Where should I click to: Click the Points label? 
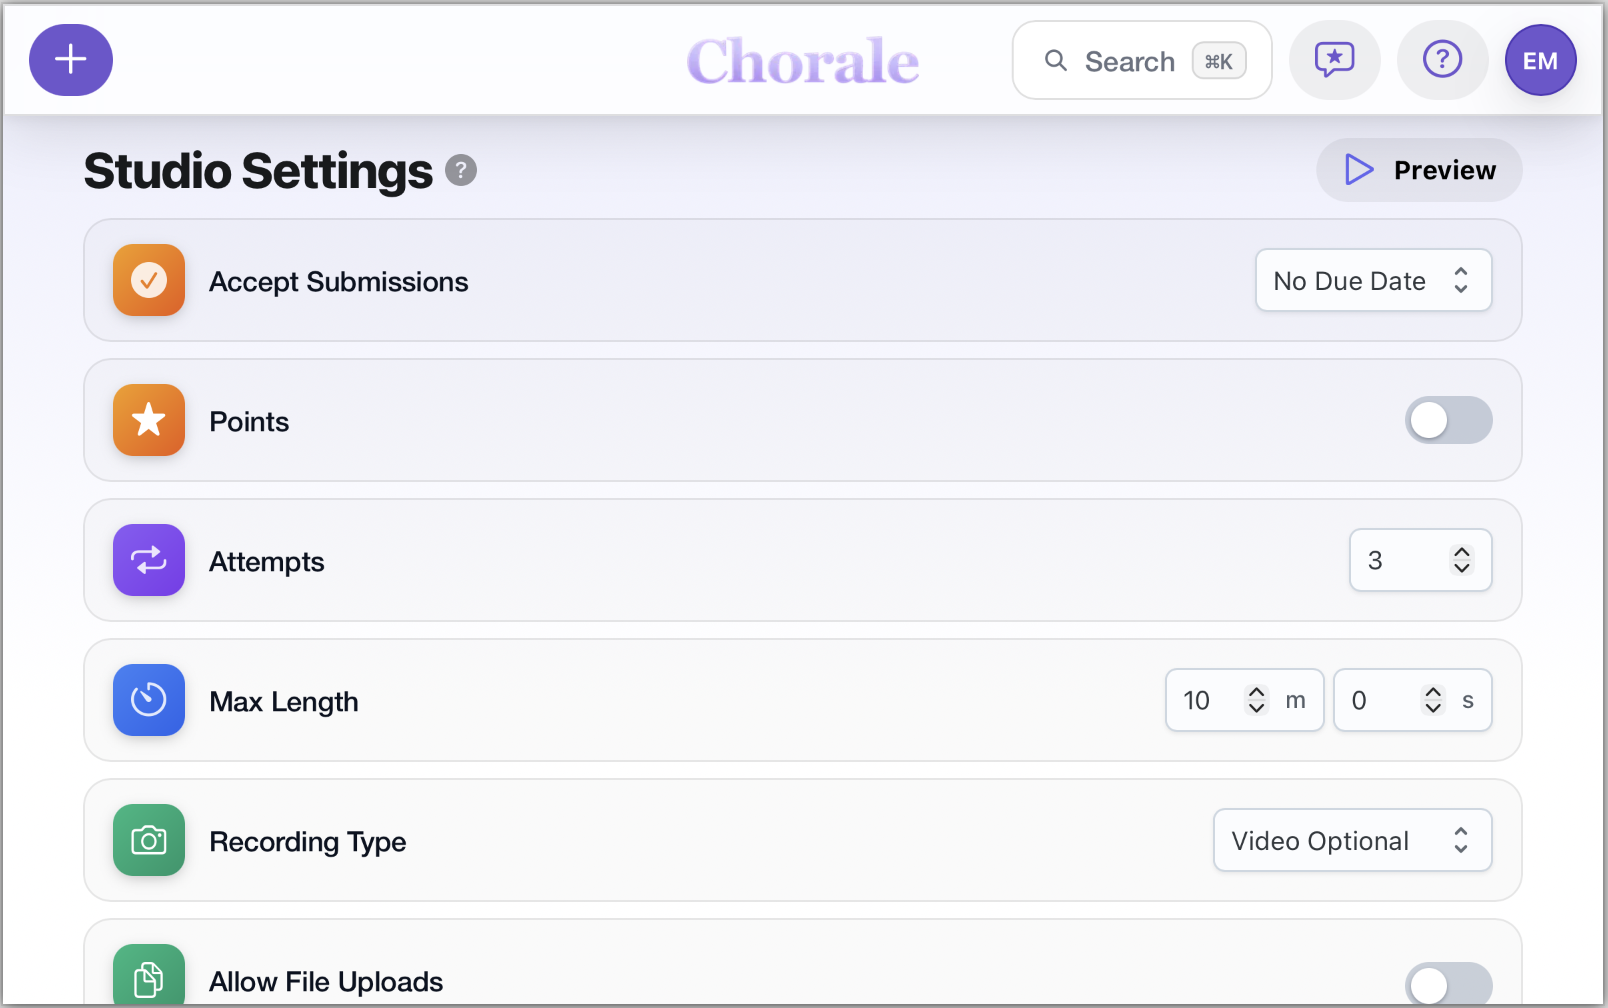(249, 422)
